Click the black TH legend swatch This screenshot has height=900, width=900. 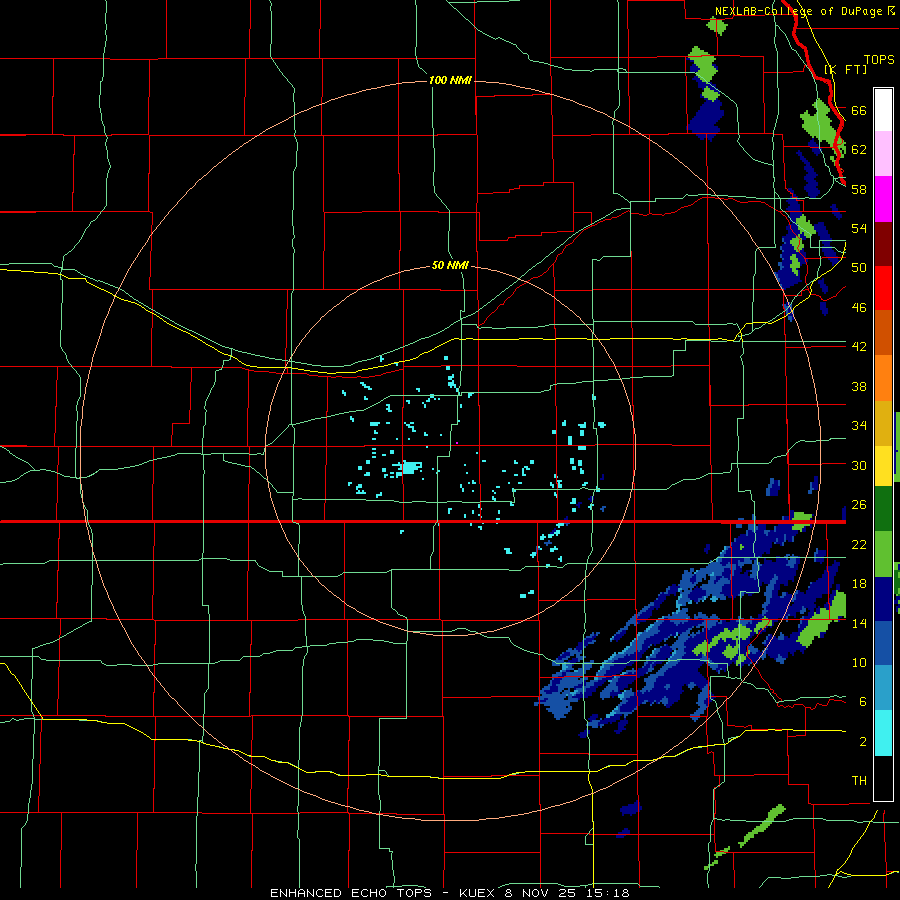pyautogui.click(x=883, y=778)
